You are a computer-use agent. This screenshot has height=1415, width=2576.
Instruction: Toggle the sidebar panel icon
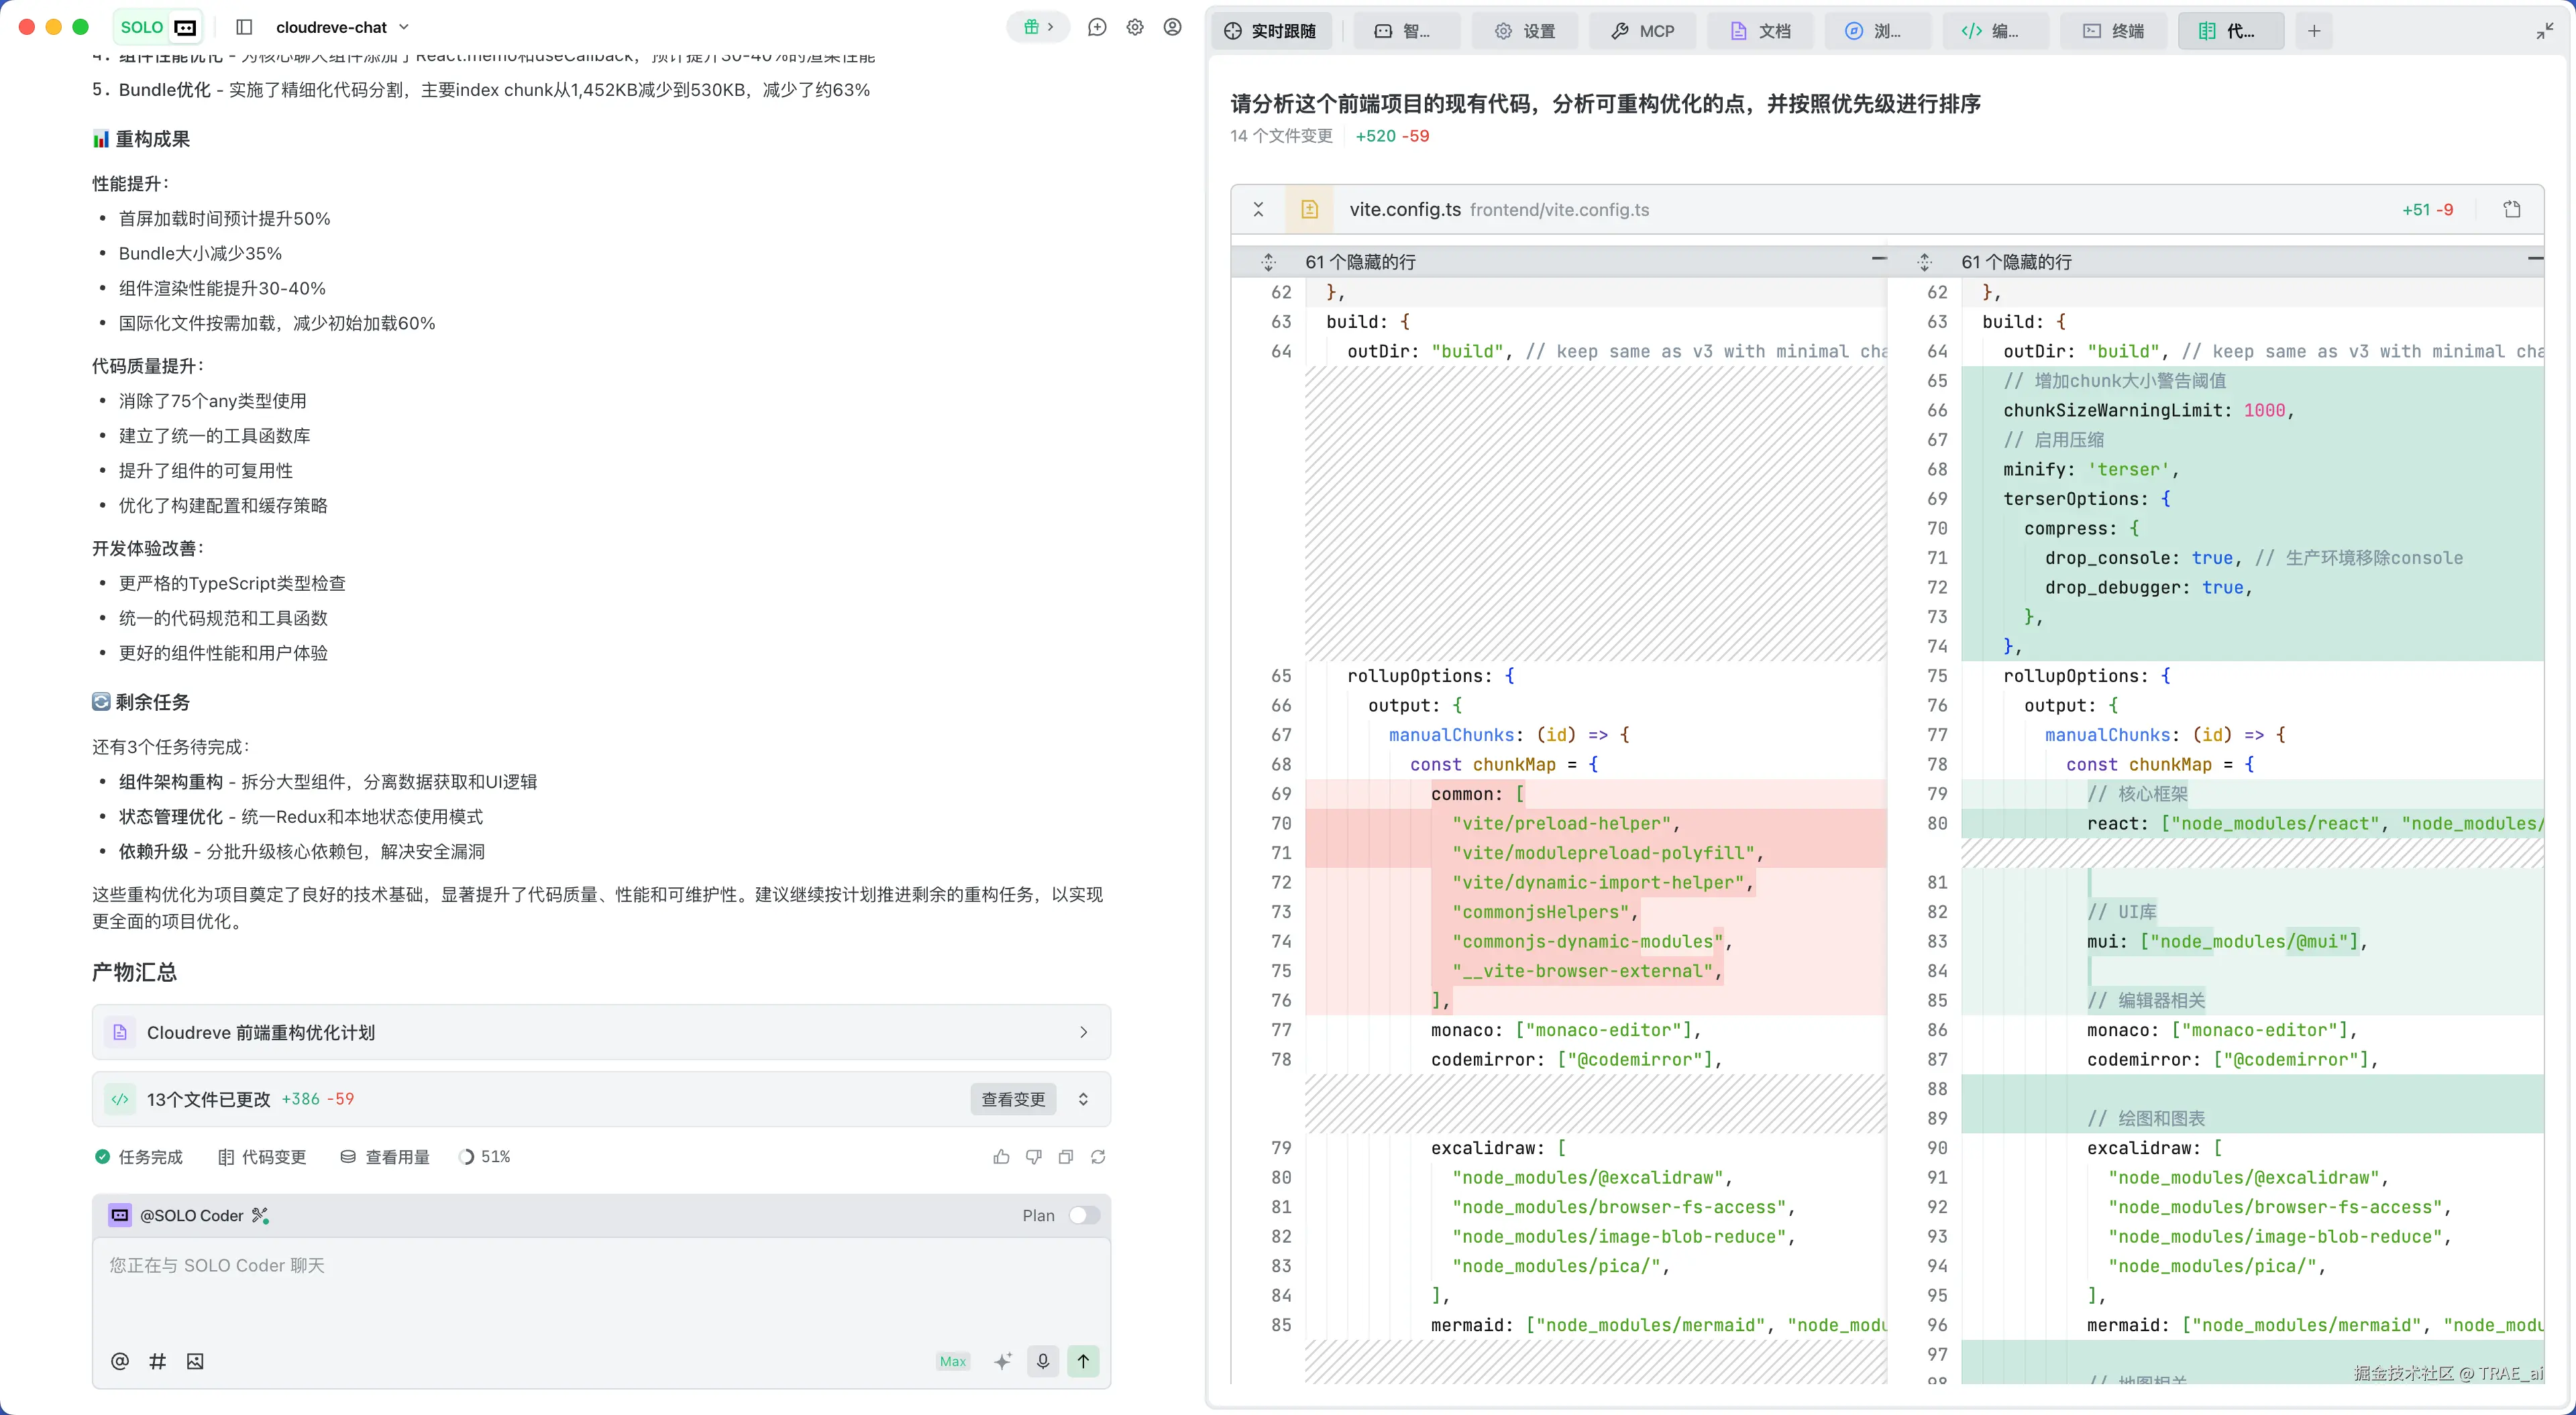(x=244, y=27)
